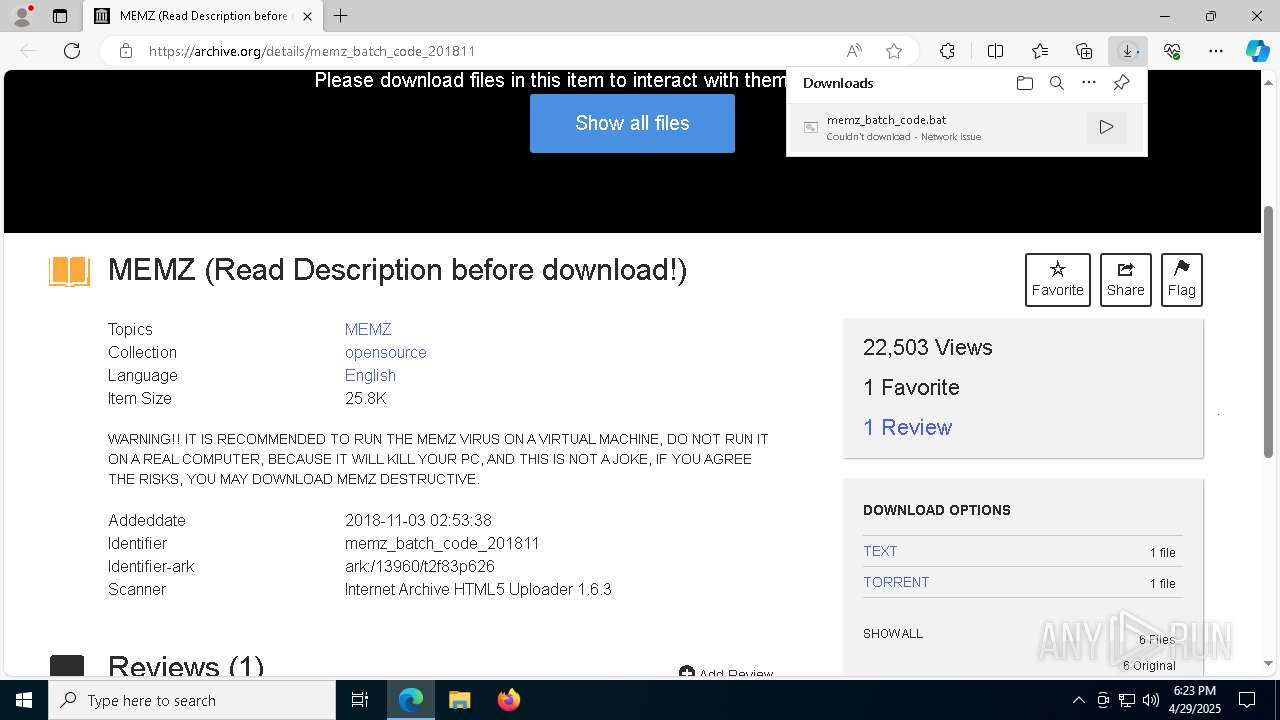Close the MEMZ browser tab

307,16
